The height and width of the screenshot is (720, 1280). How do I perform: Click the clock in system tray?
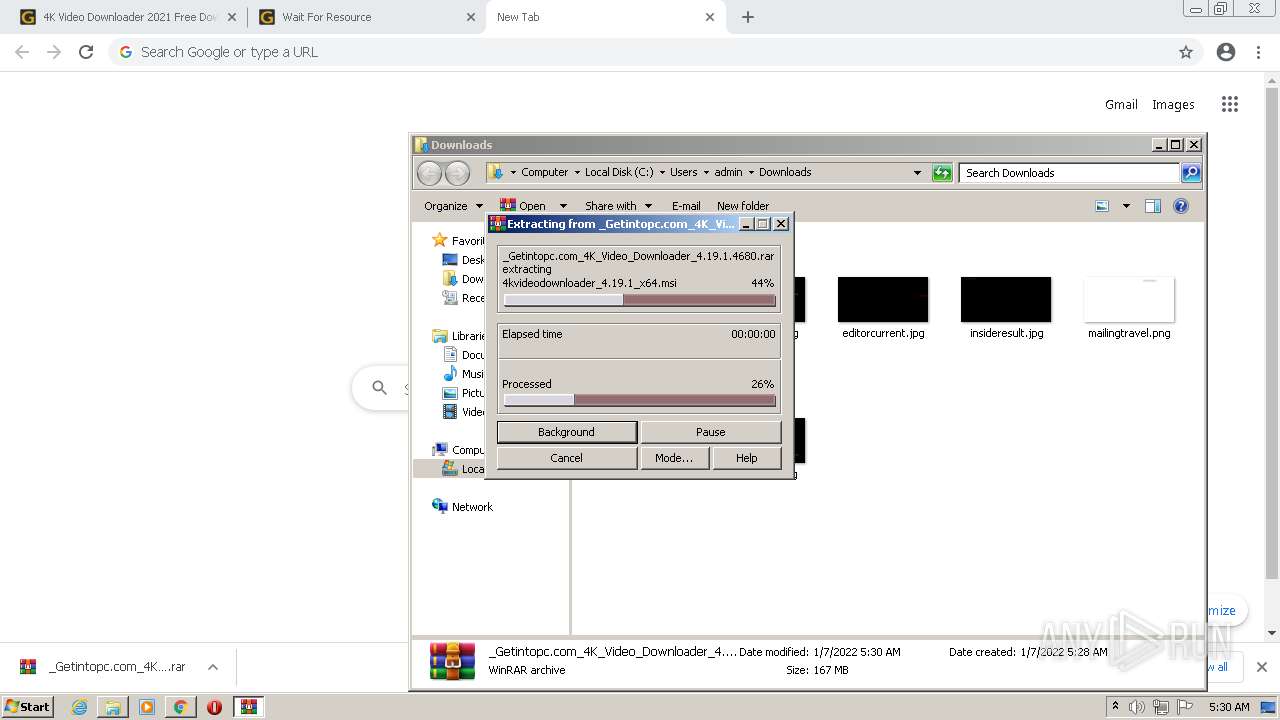pyautogui.click(x=1229, y=707)
